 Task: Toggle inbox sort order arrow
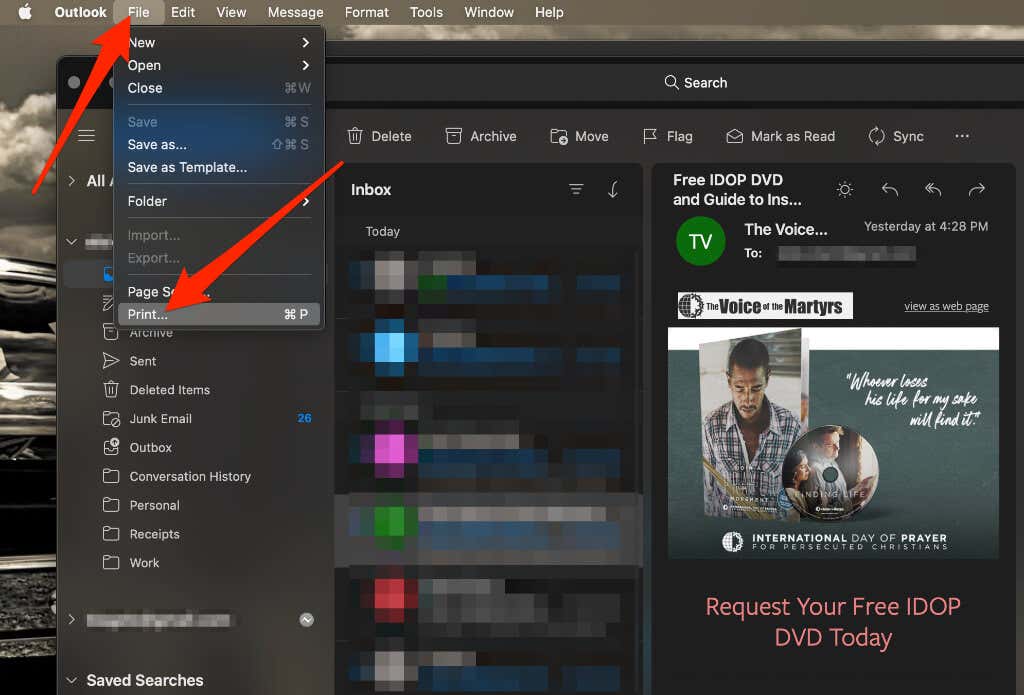[613, 189]
